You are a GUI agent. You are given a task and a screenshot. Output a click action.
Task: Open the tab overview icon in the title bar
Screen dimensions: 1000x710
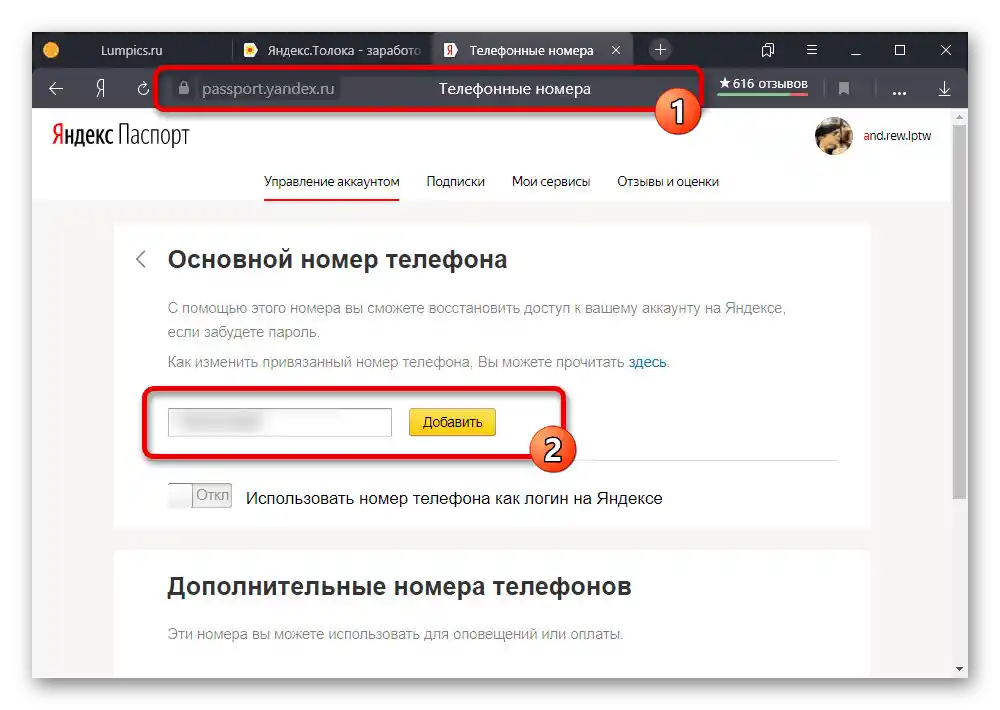tap(768, 50)
